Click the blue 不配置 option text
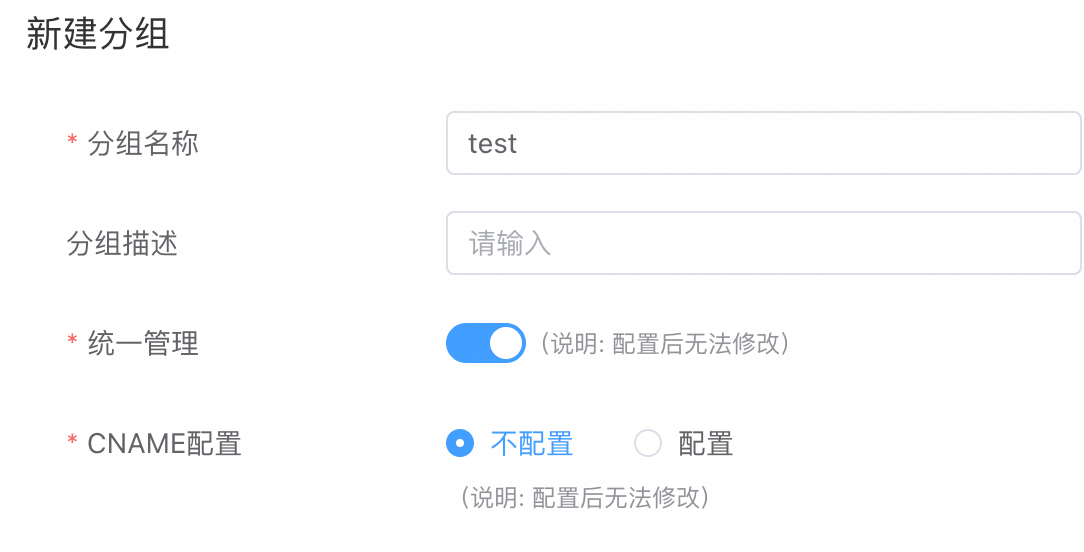 coord(532,443)
